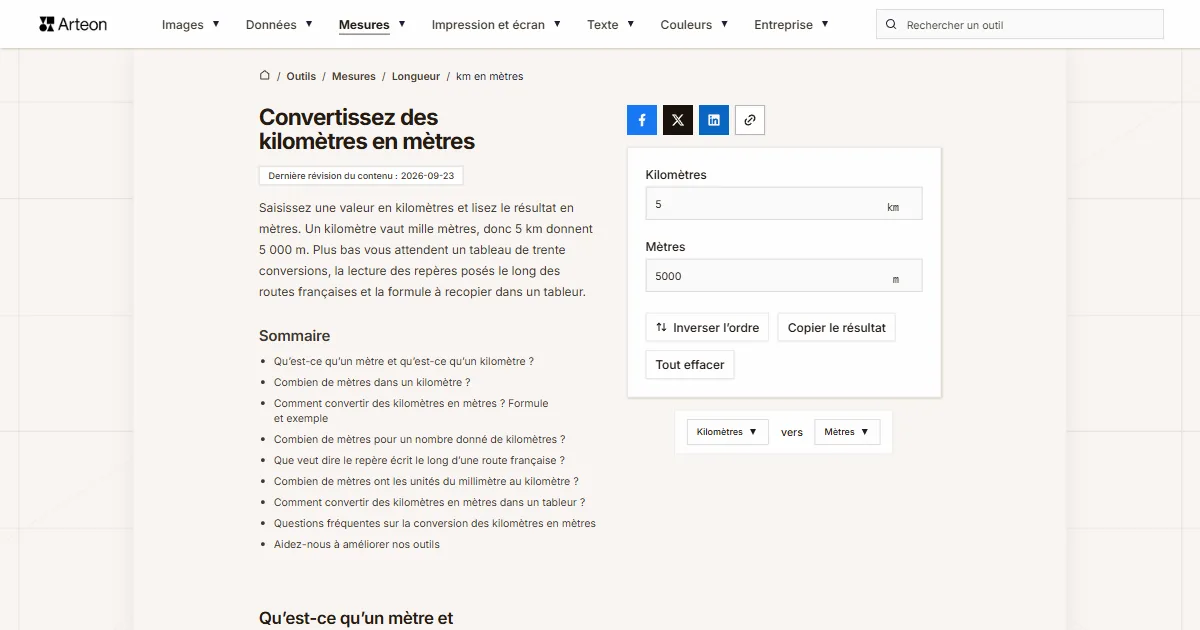Viewport: 1200px width, 630px height.
Task: Open the Arteon logo home page
Action: [73, 24]
